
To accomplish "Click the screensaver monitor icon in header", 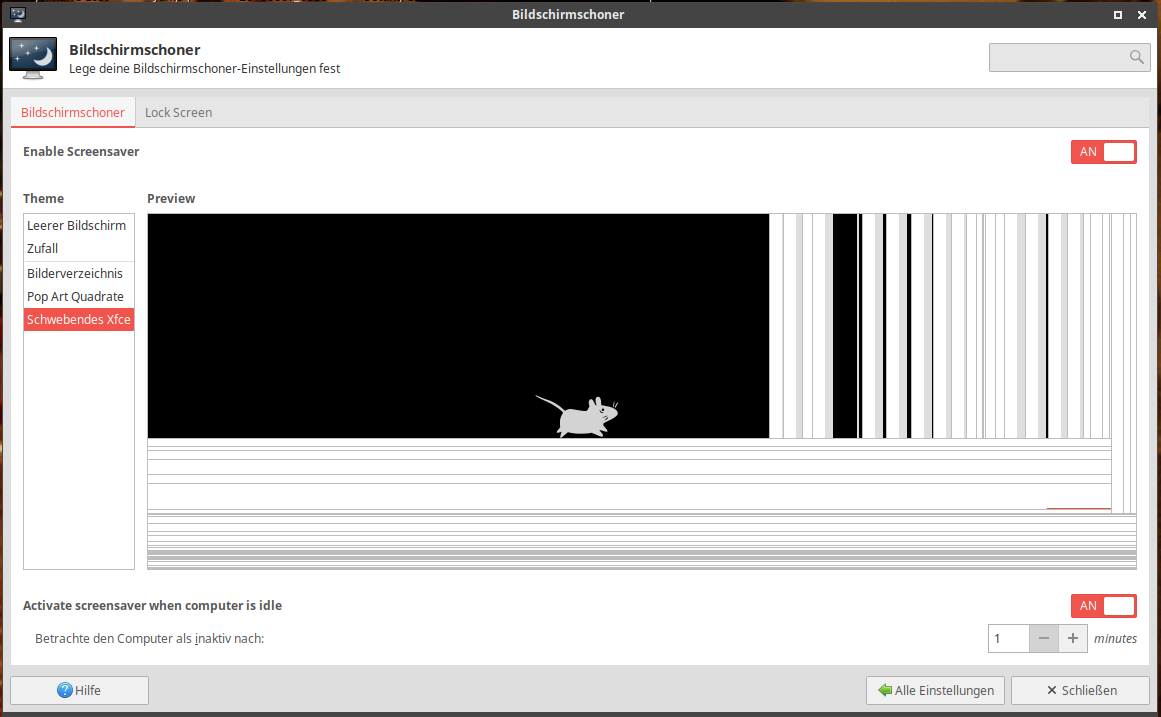I will pyautogui.click(x=33, y=58).
